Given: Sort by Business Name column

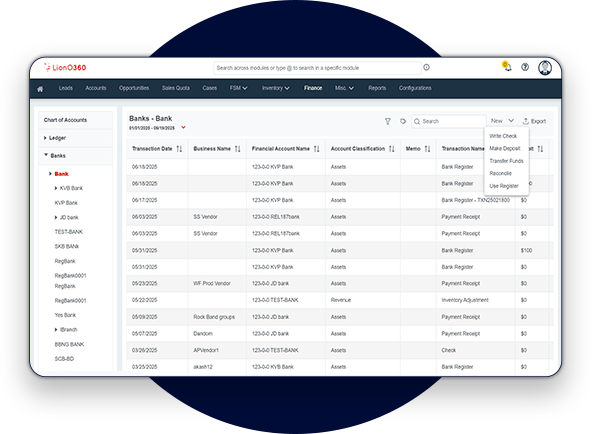Looking at the screenshot, I should (x=237, y=149).
